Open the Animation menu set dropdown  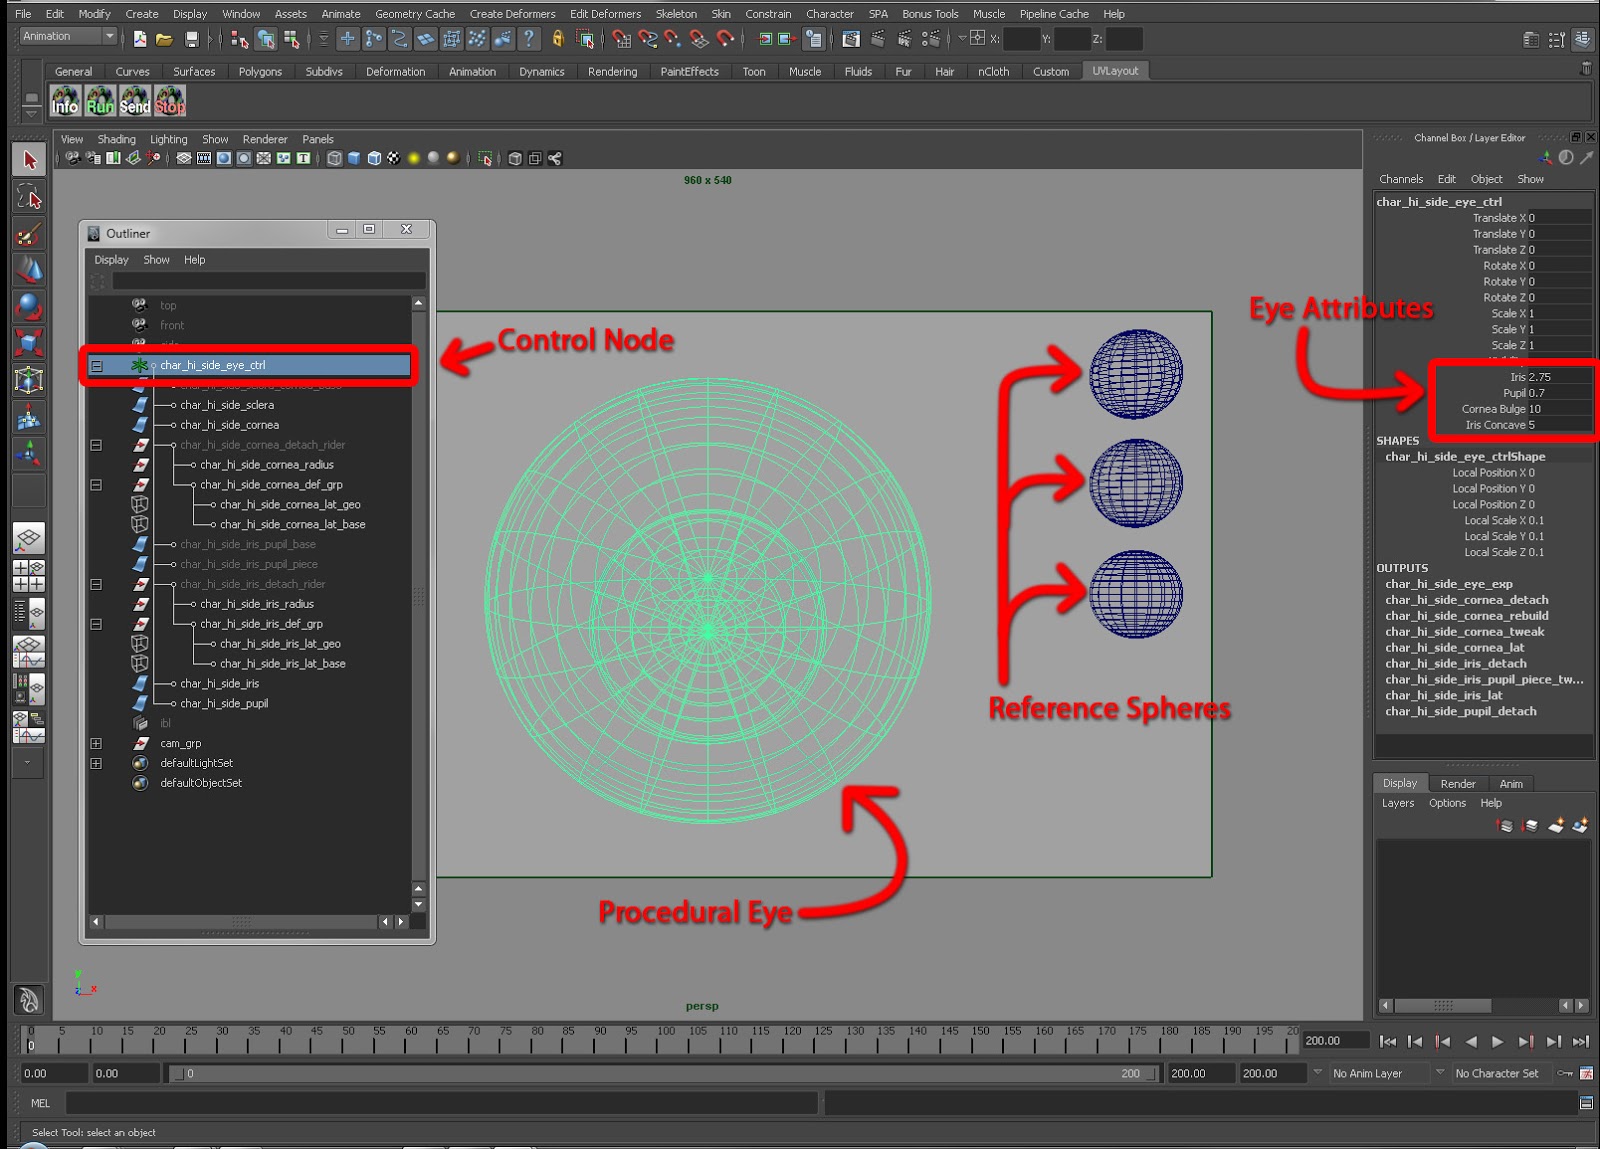tap(65, 36)
